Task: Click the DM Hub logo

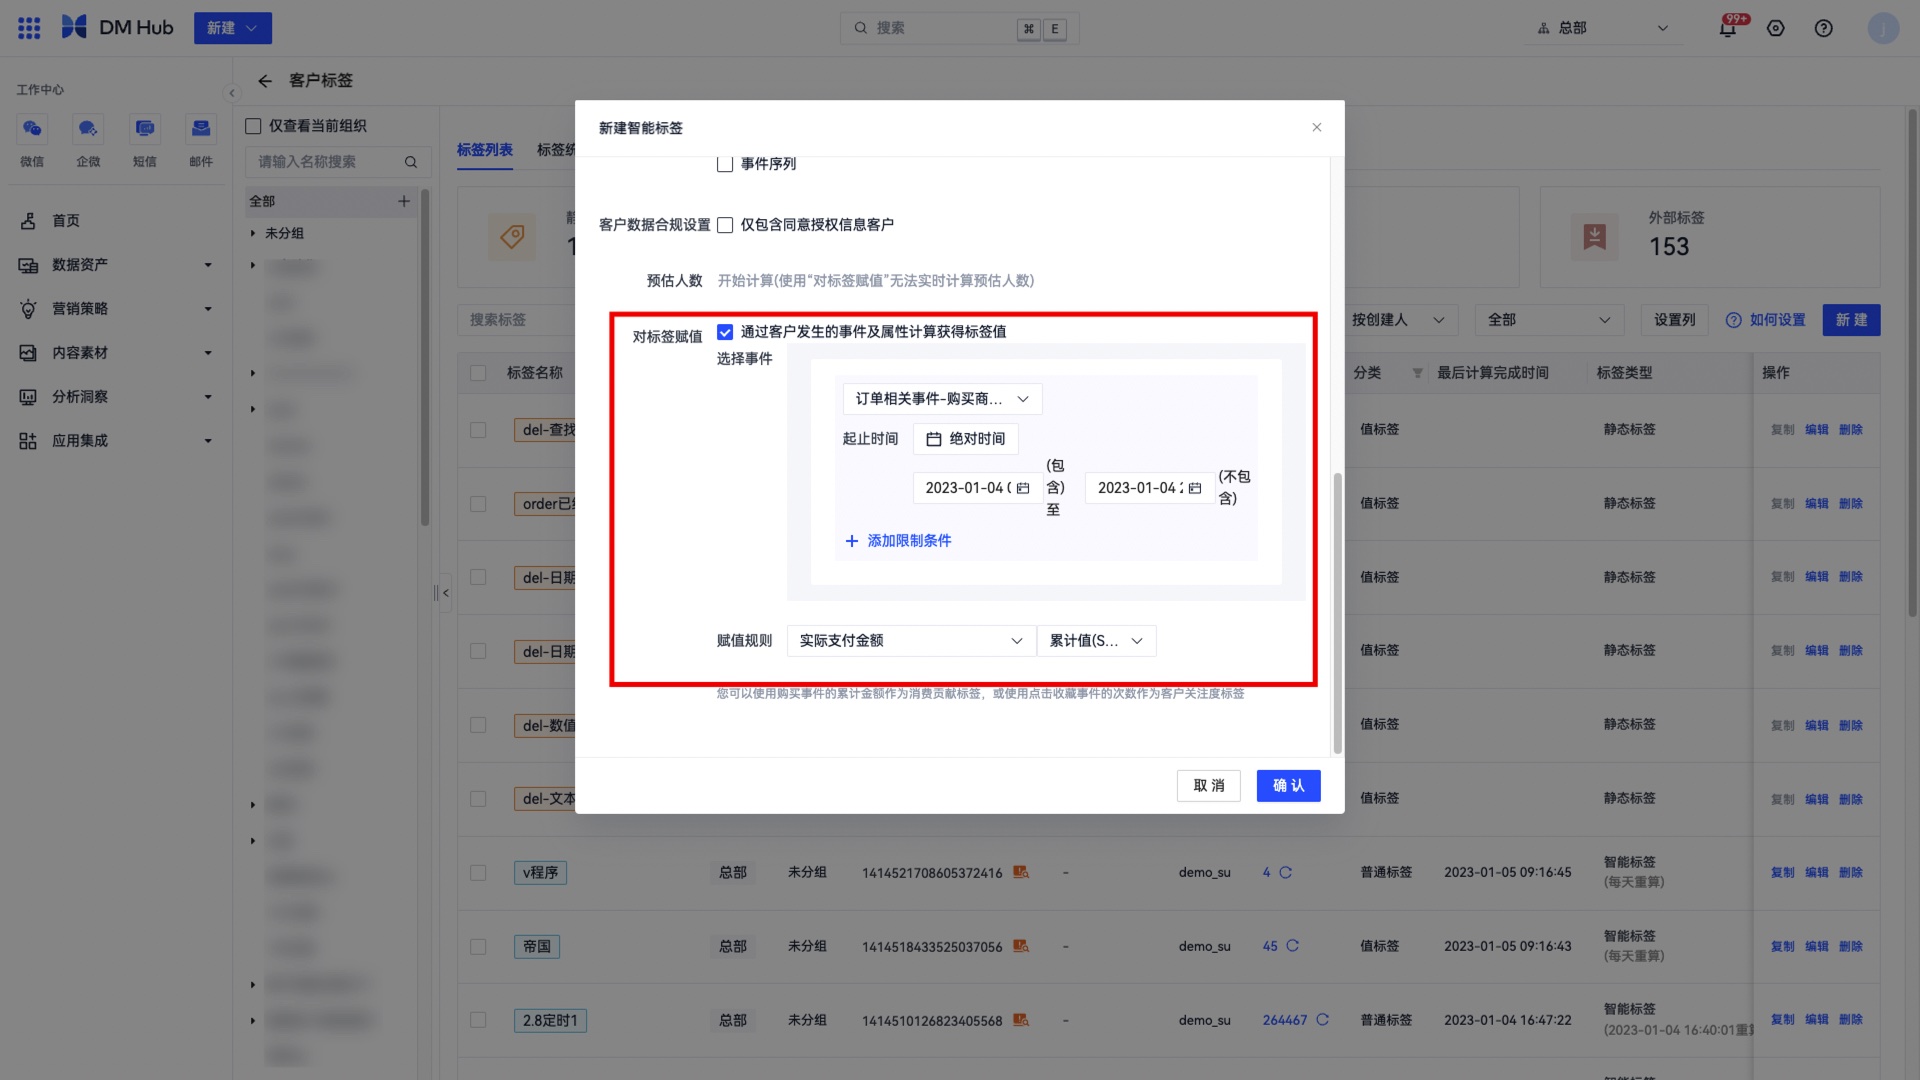Action: pyautogui.click(x=117, y=28)
